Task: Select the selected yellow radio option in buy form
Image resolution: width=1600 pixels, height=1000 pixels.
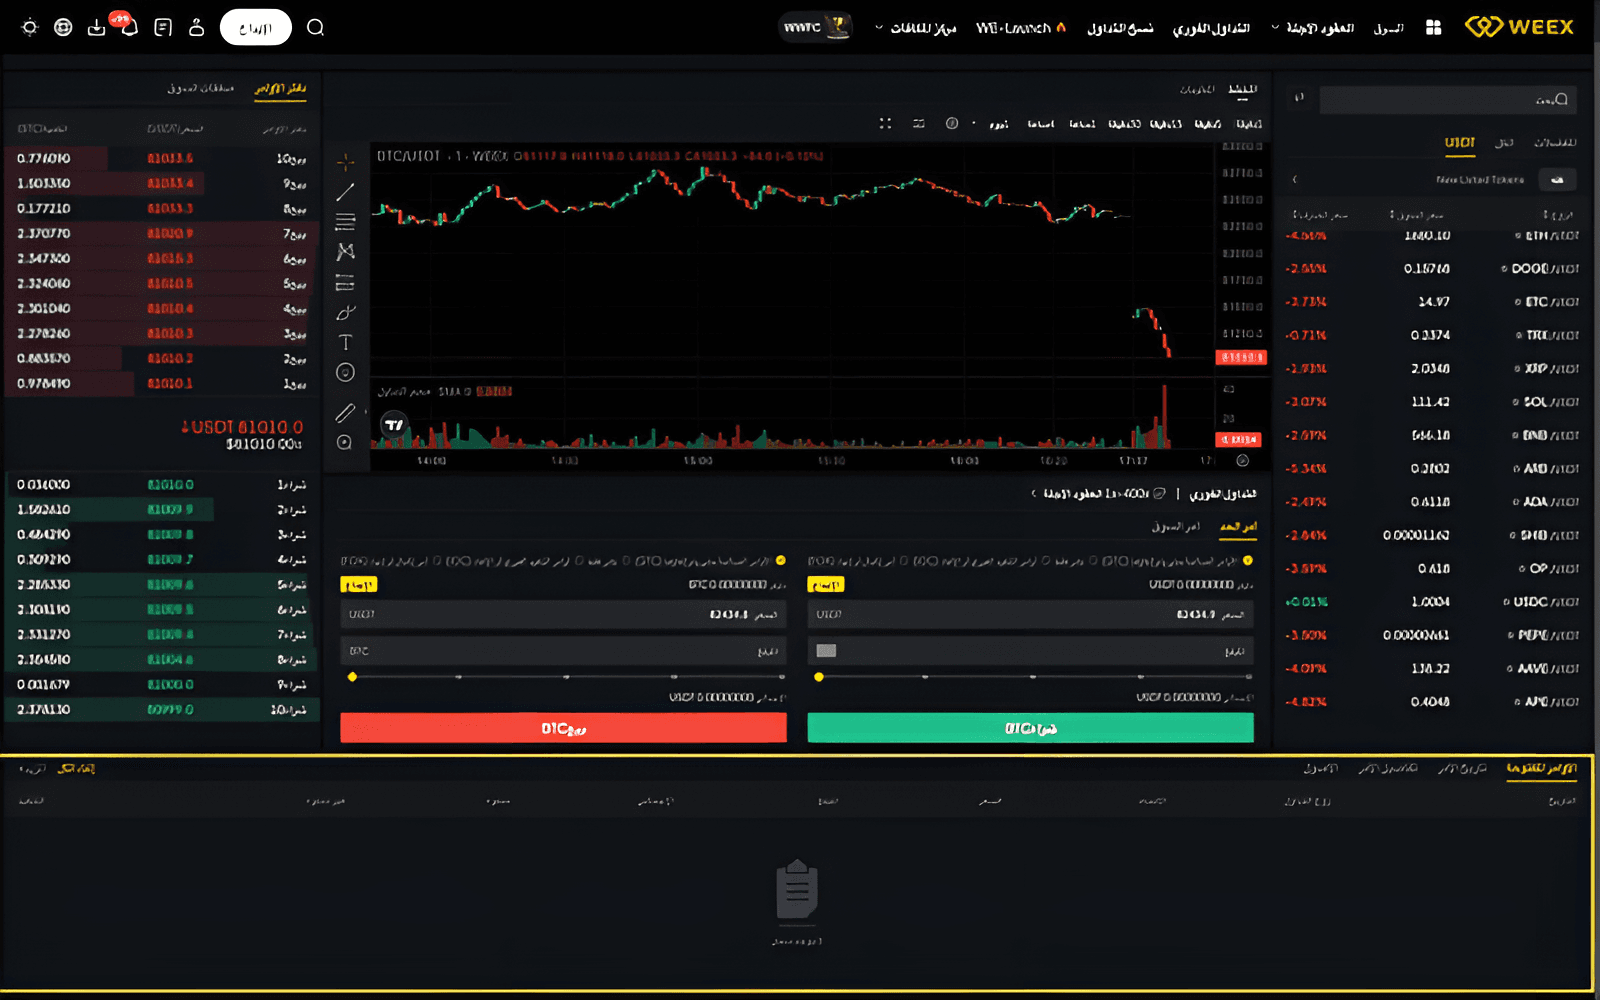Action: coord(1247,561)
